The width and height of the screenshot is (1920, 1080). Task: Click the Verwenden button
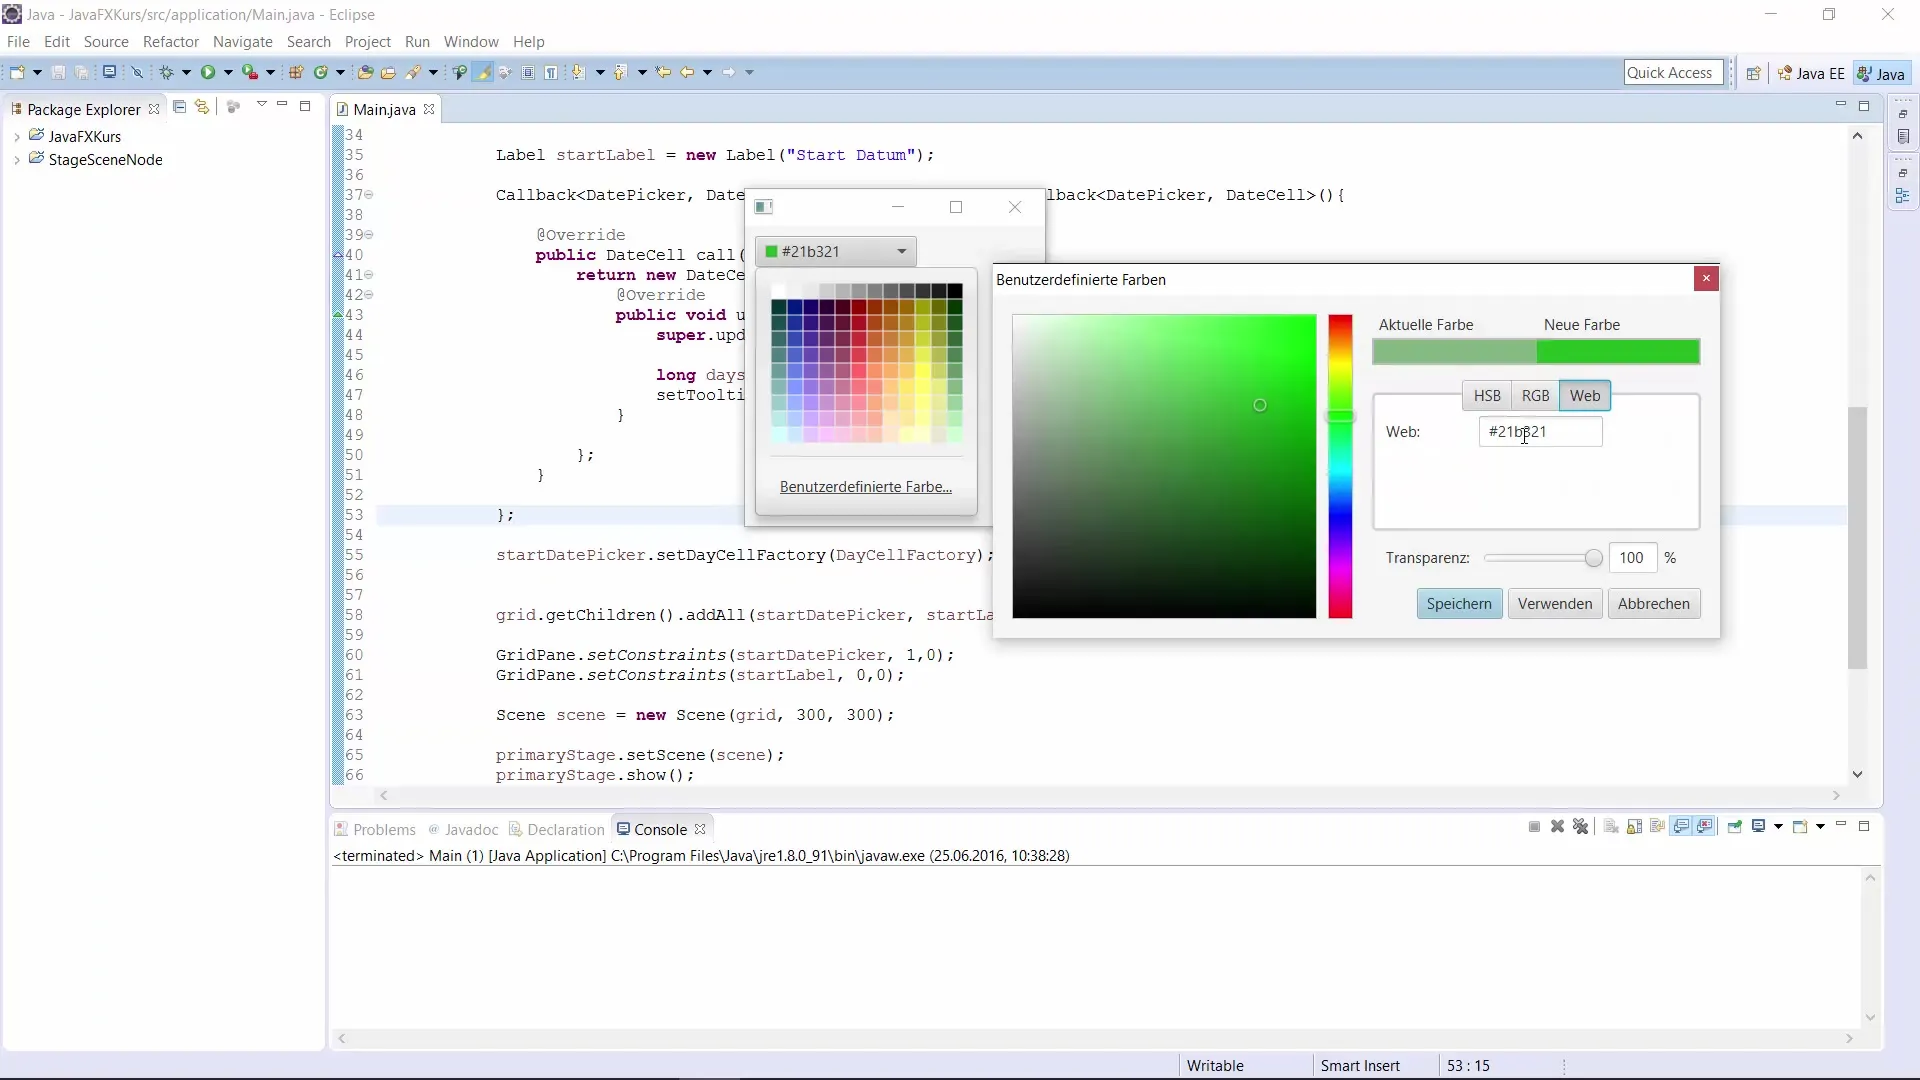1555,604
